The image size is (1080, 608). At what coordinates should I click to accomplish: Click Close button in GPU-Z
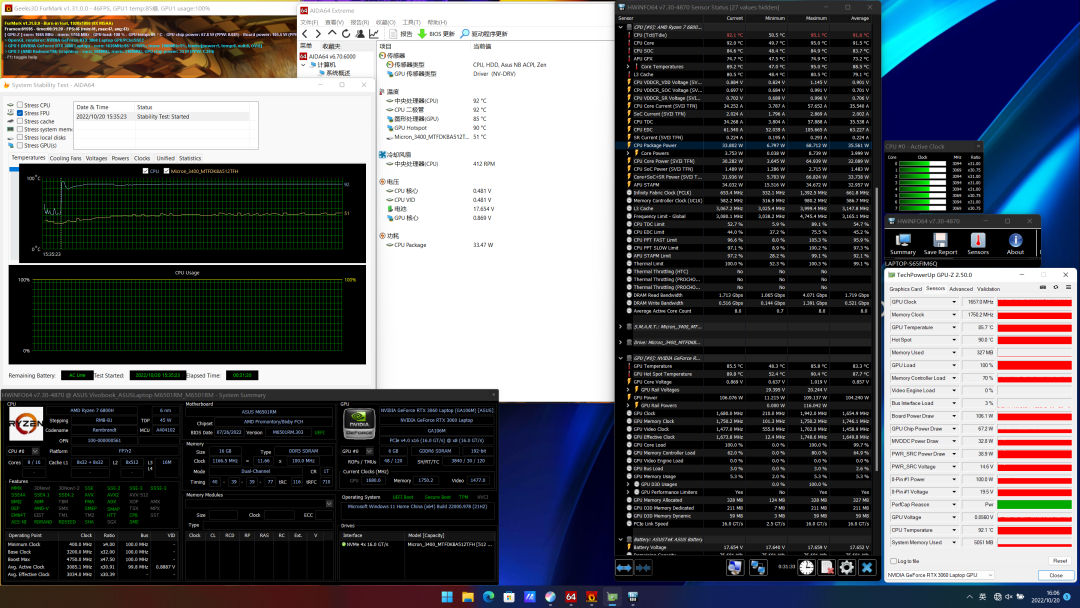[1055, 575]
